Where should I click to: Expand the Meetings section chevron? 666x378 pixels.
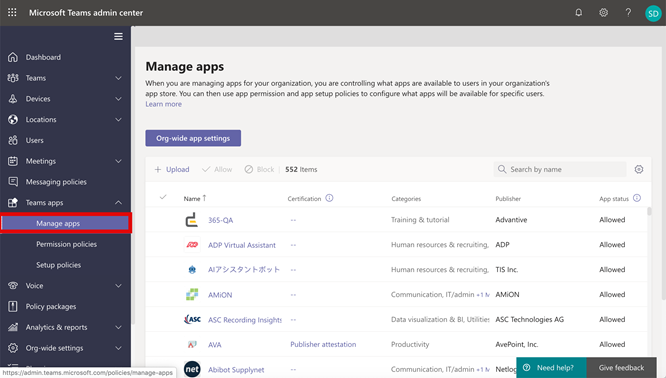click(119, 161)
